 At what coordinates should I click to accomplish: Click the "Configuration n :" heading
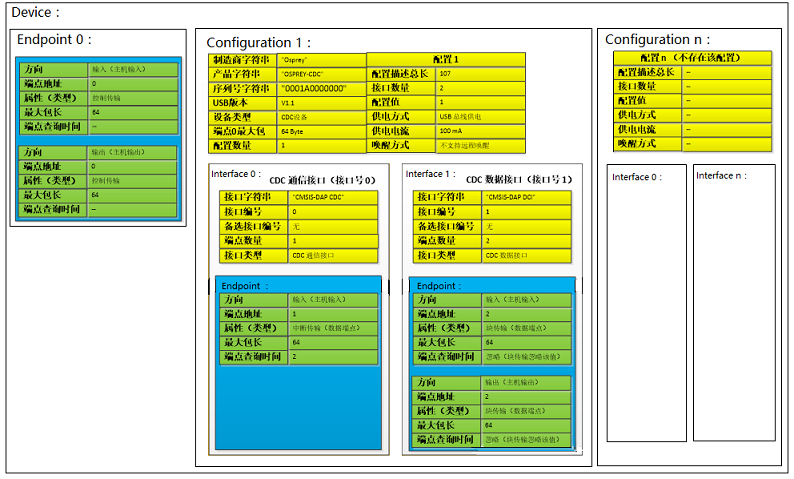pyautogui.click(x=661, y=40)
